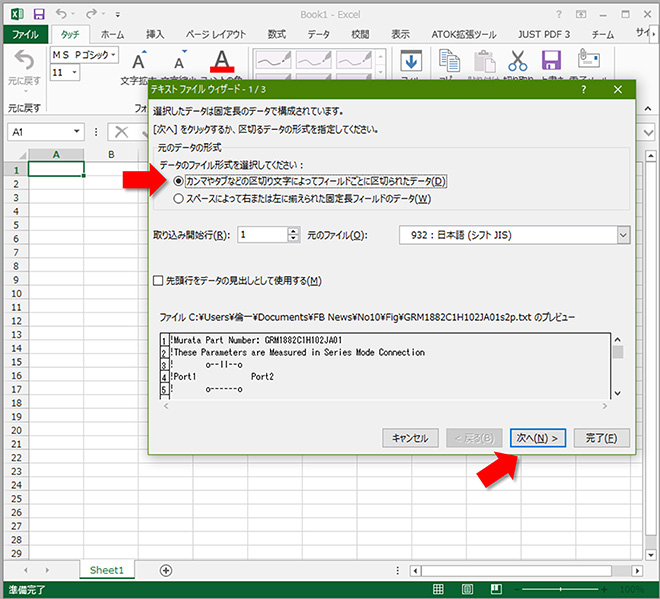Image resolution: width=660 pixels, height=599 pixels.
Task: Move the worksheet right with horizontal scrollbar arrow
Action: point(637,571)
